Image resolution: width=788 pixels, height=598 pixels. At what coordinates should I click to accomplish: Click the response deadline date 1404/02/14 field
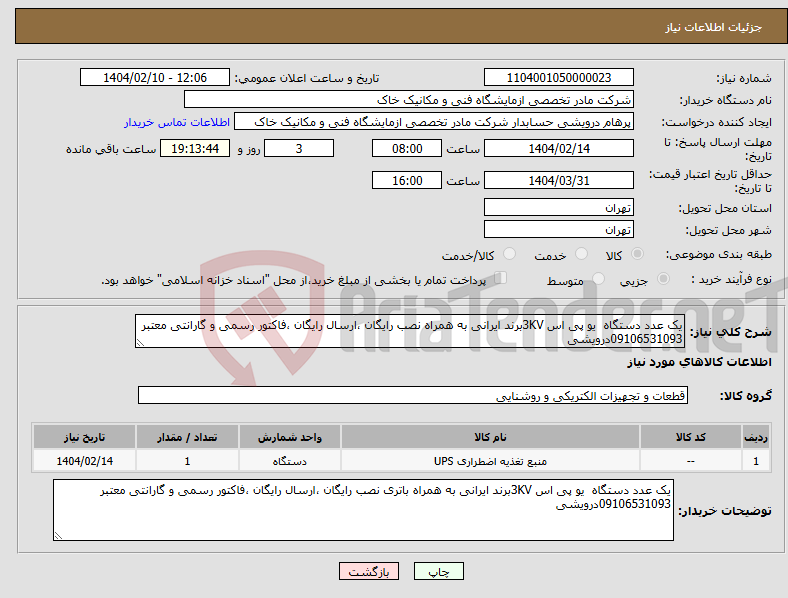click(x=559, y=148)
